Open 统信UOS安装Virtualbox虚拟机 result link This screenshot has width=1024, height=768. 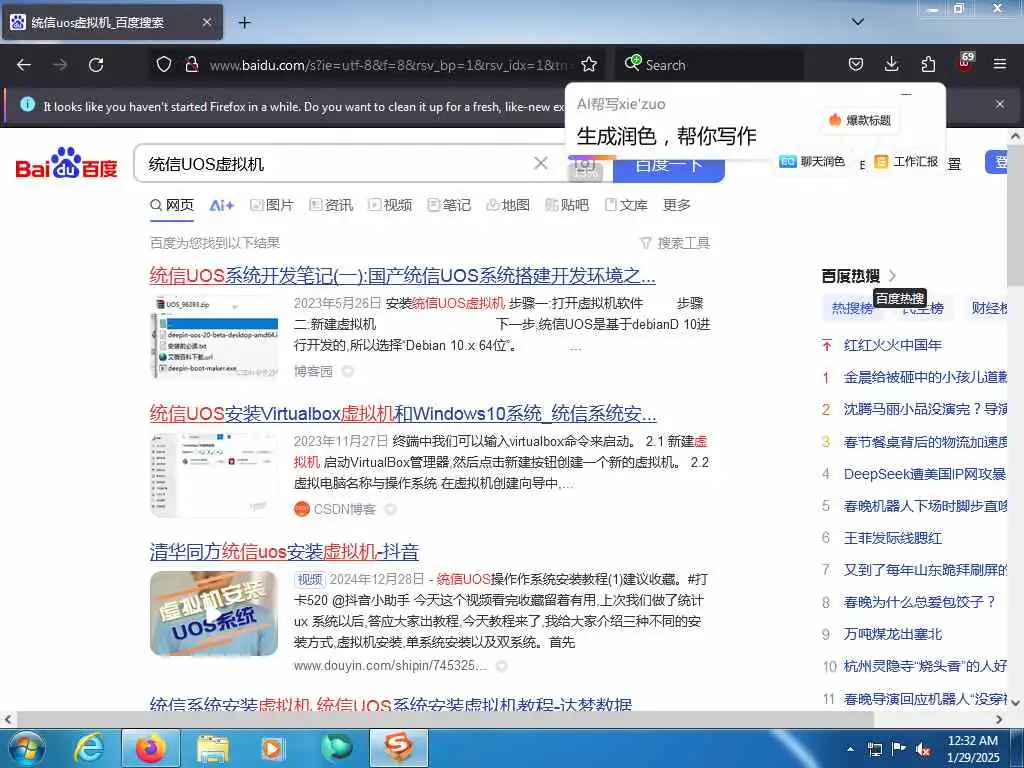tap(402, 413)
